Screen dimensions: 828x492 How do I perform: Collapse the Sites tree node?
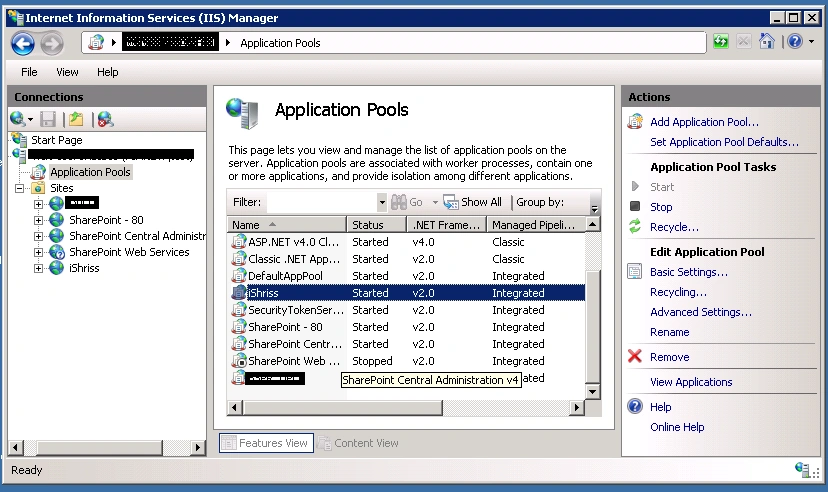pyautogui.click(x=20, y=188)
